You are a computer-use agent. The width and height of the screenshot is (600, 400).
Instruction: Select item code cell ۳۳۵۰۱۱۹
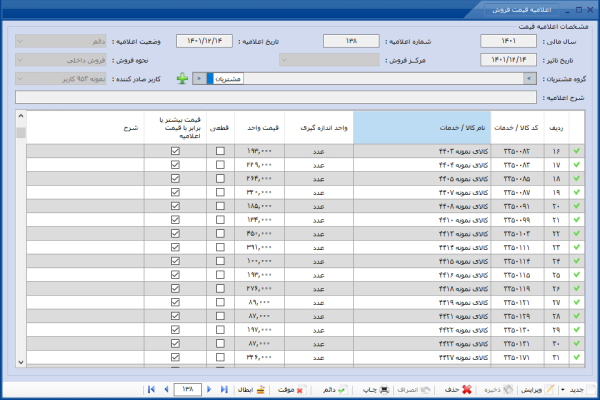517,289
